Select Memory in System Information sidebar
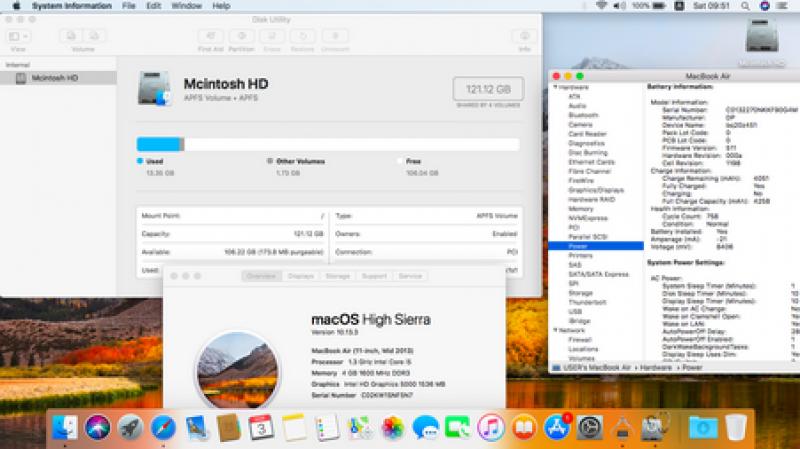The width and height of the screenshot is (800, 449). (581, 209)
